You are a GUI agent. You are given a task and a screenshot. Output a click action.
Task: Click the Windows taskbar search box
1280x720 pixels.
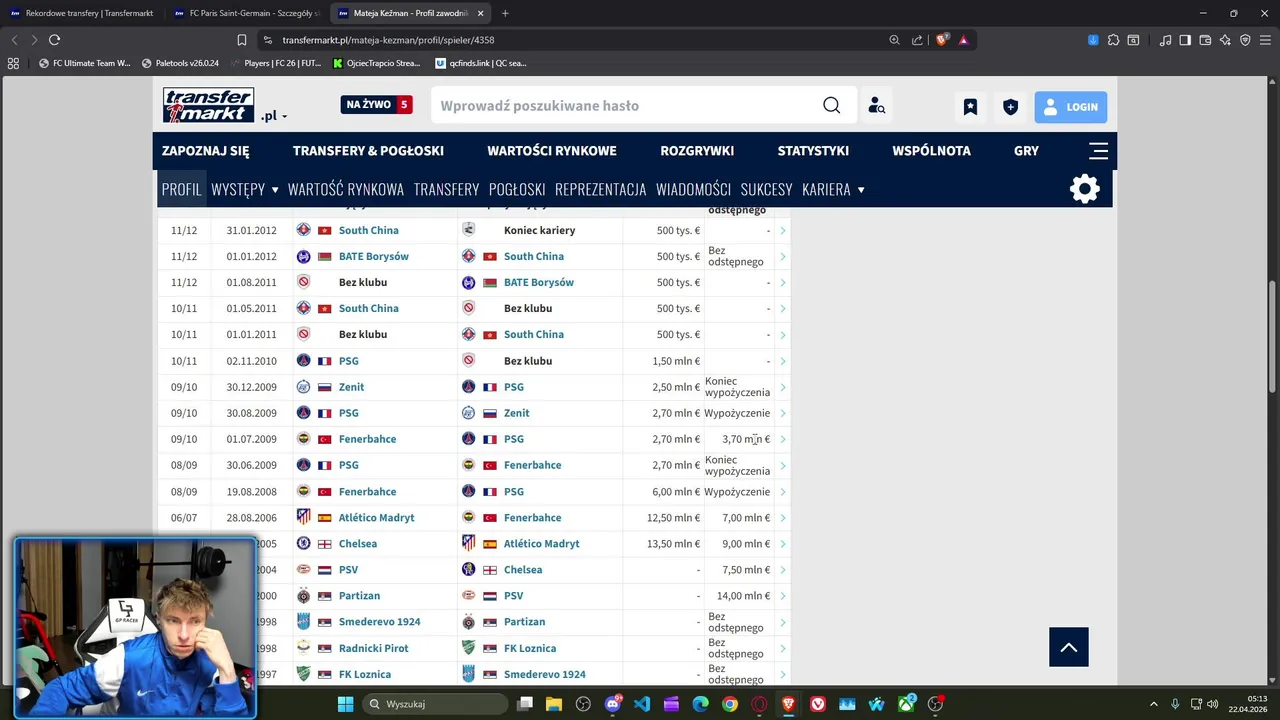434,704
